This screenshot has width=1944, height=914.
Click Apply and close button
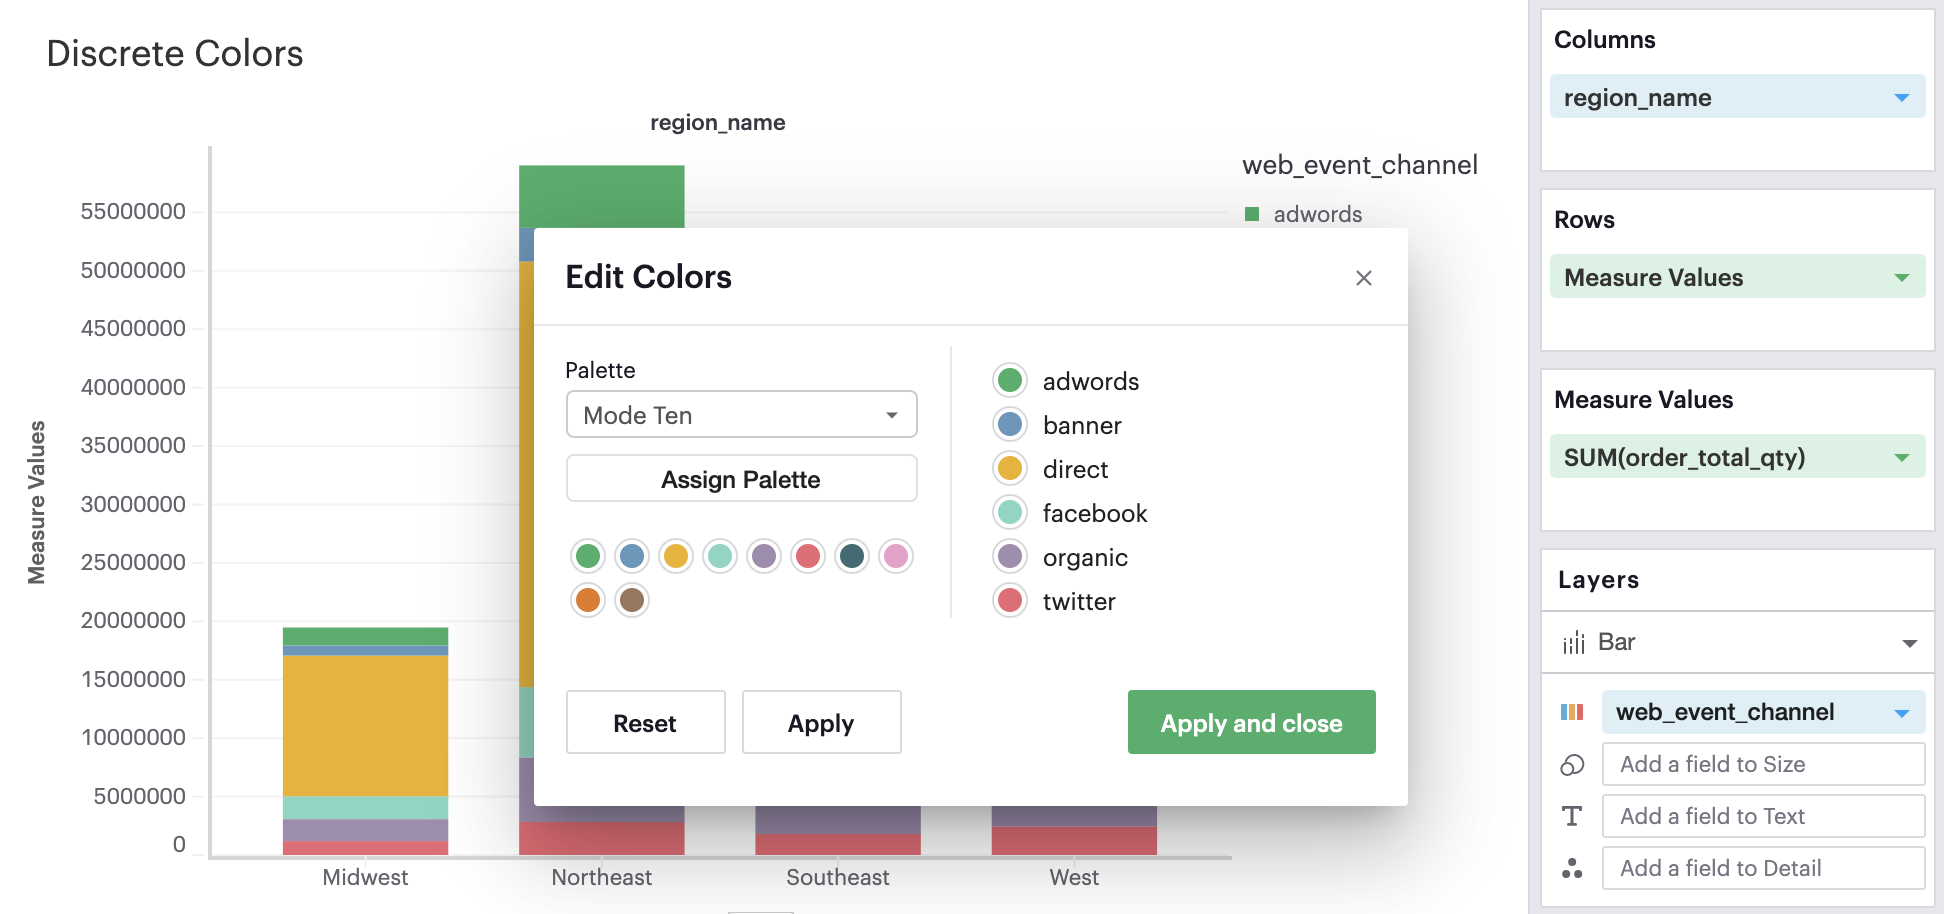[1251, 723]
